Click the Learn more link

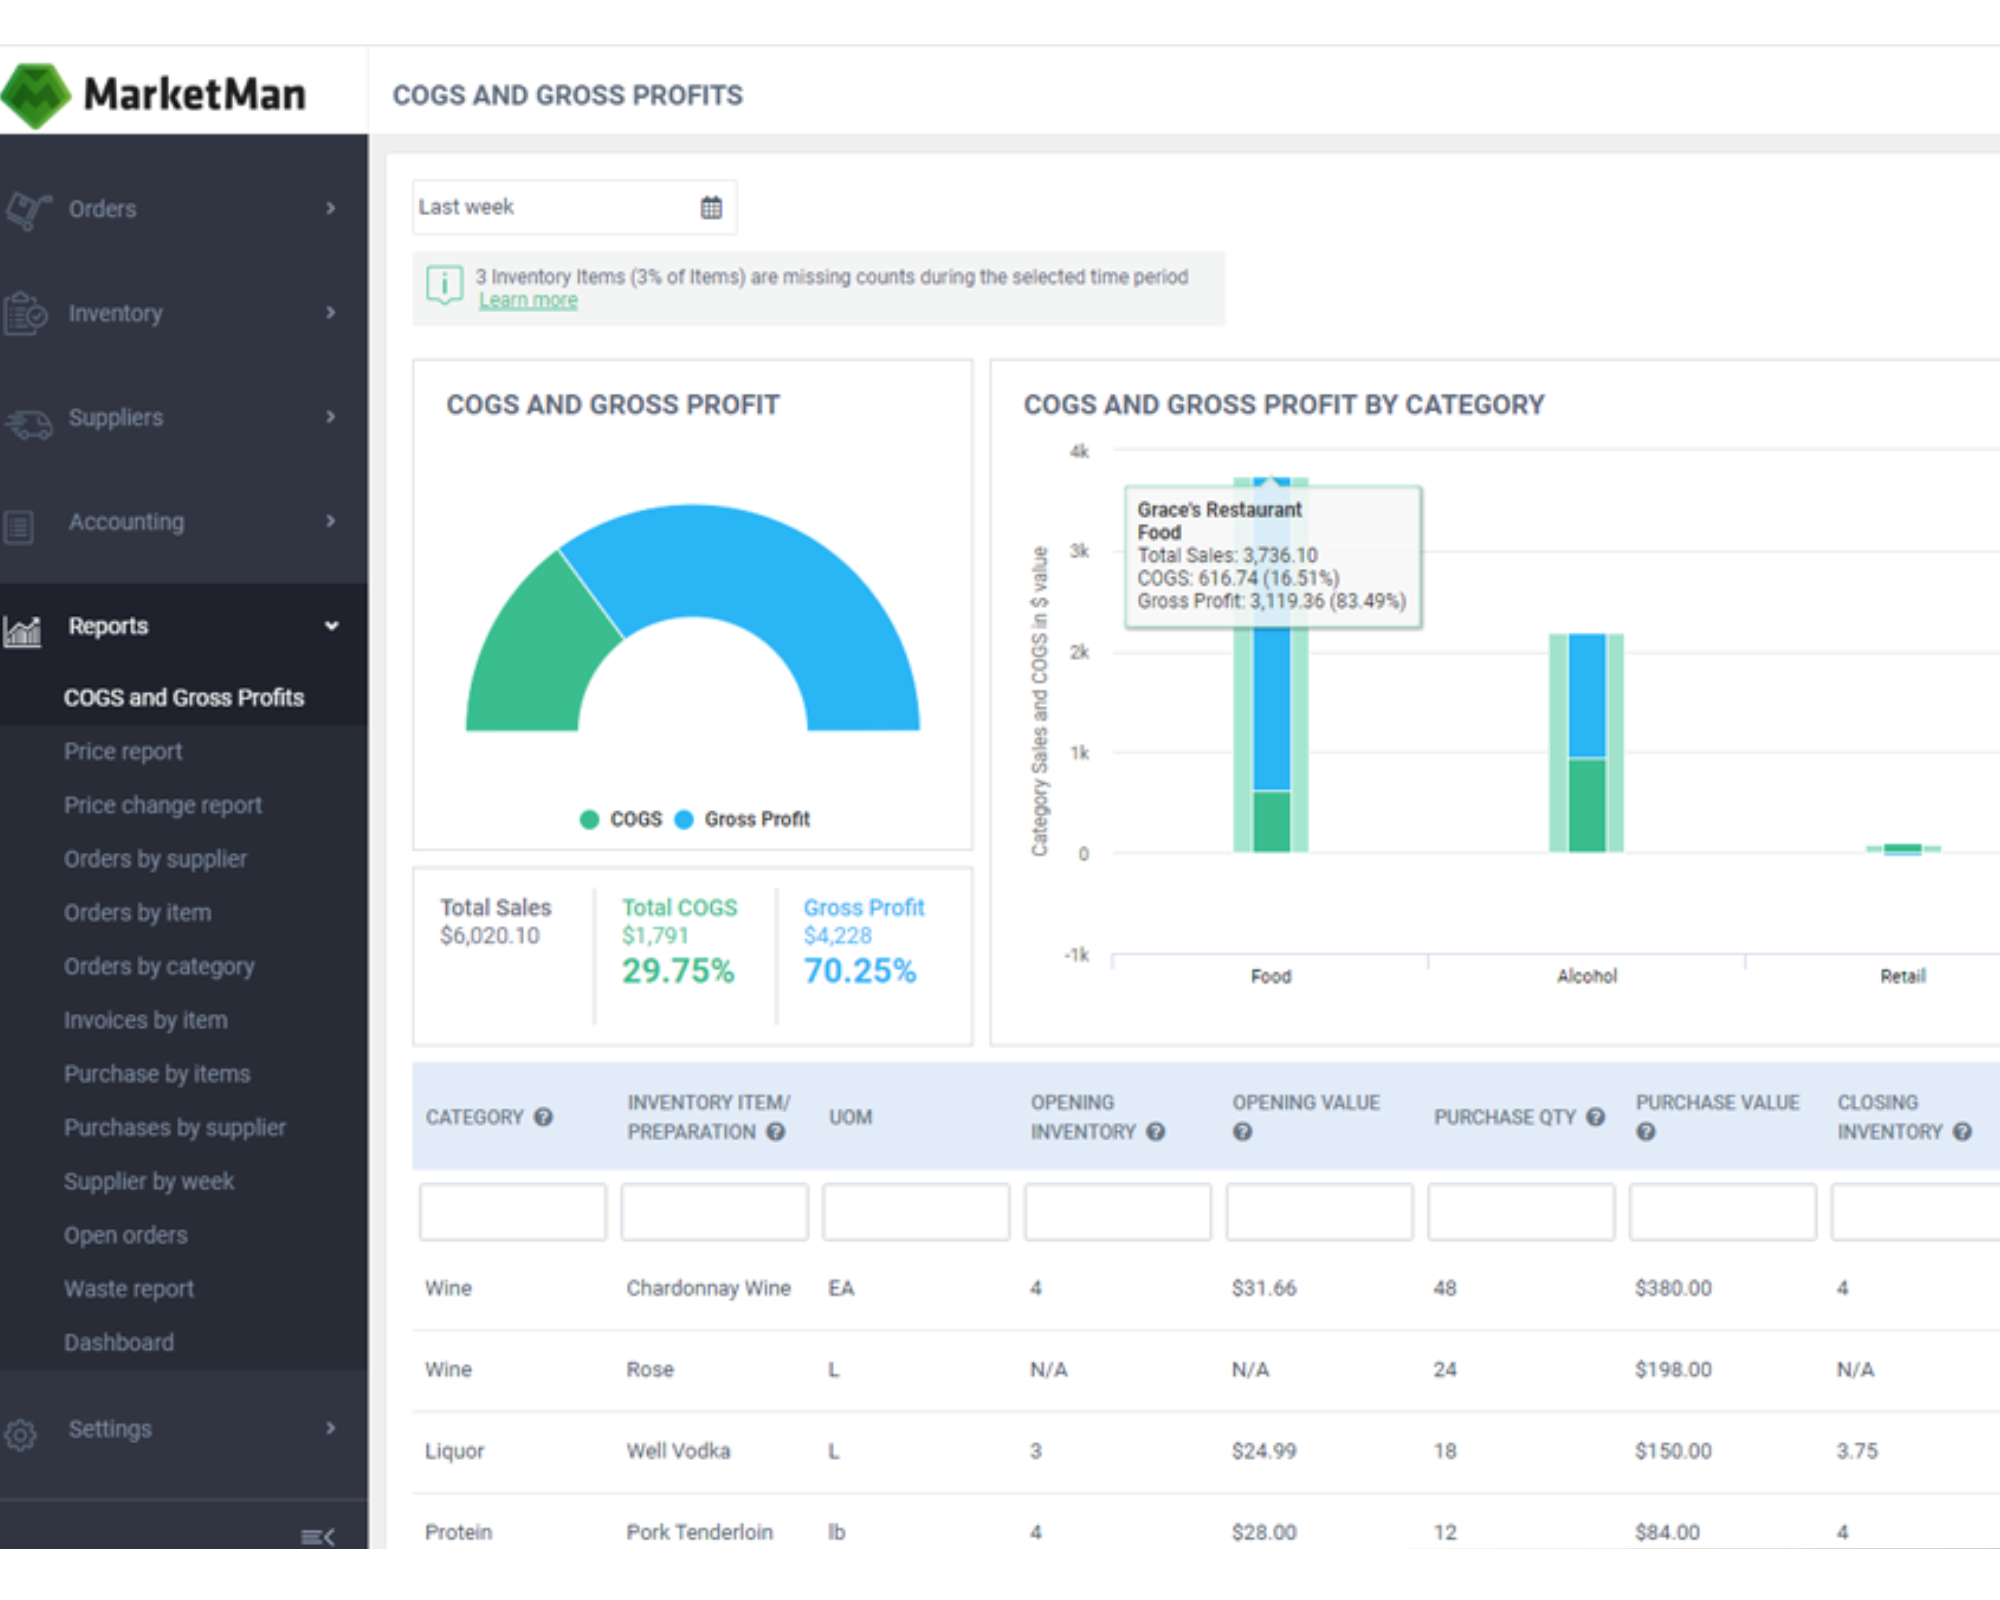[x=528, y=300]
